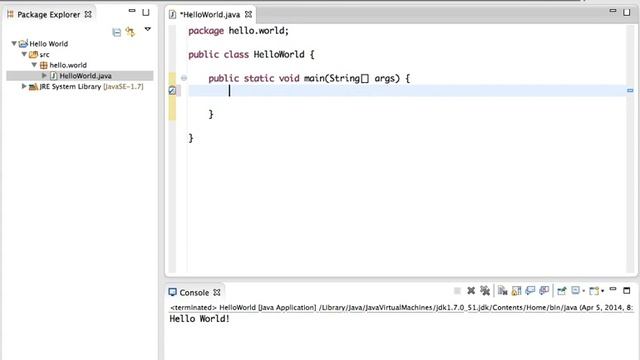Click 'package hello.world;' line in editor

pyautogui.click(x=238, y=31)
